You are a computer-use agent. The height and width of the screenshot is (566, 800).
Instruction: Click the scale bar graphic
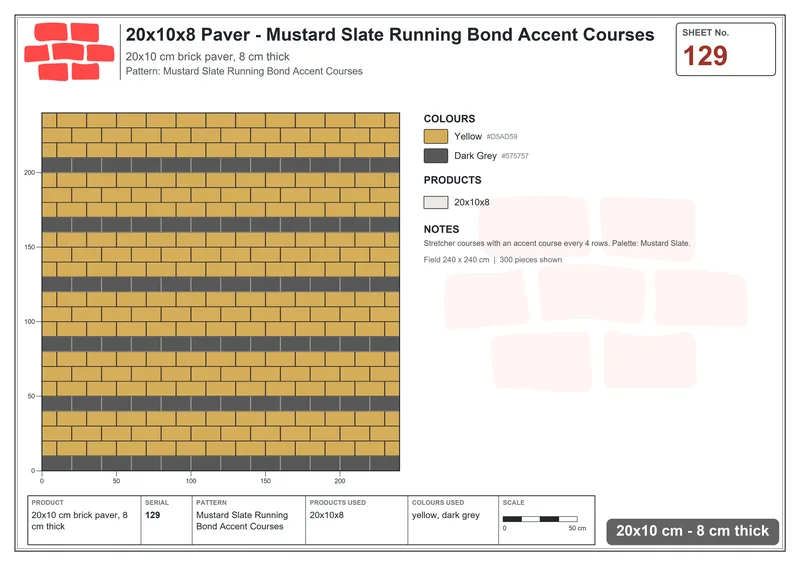click(x=540, y=519)
